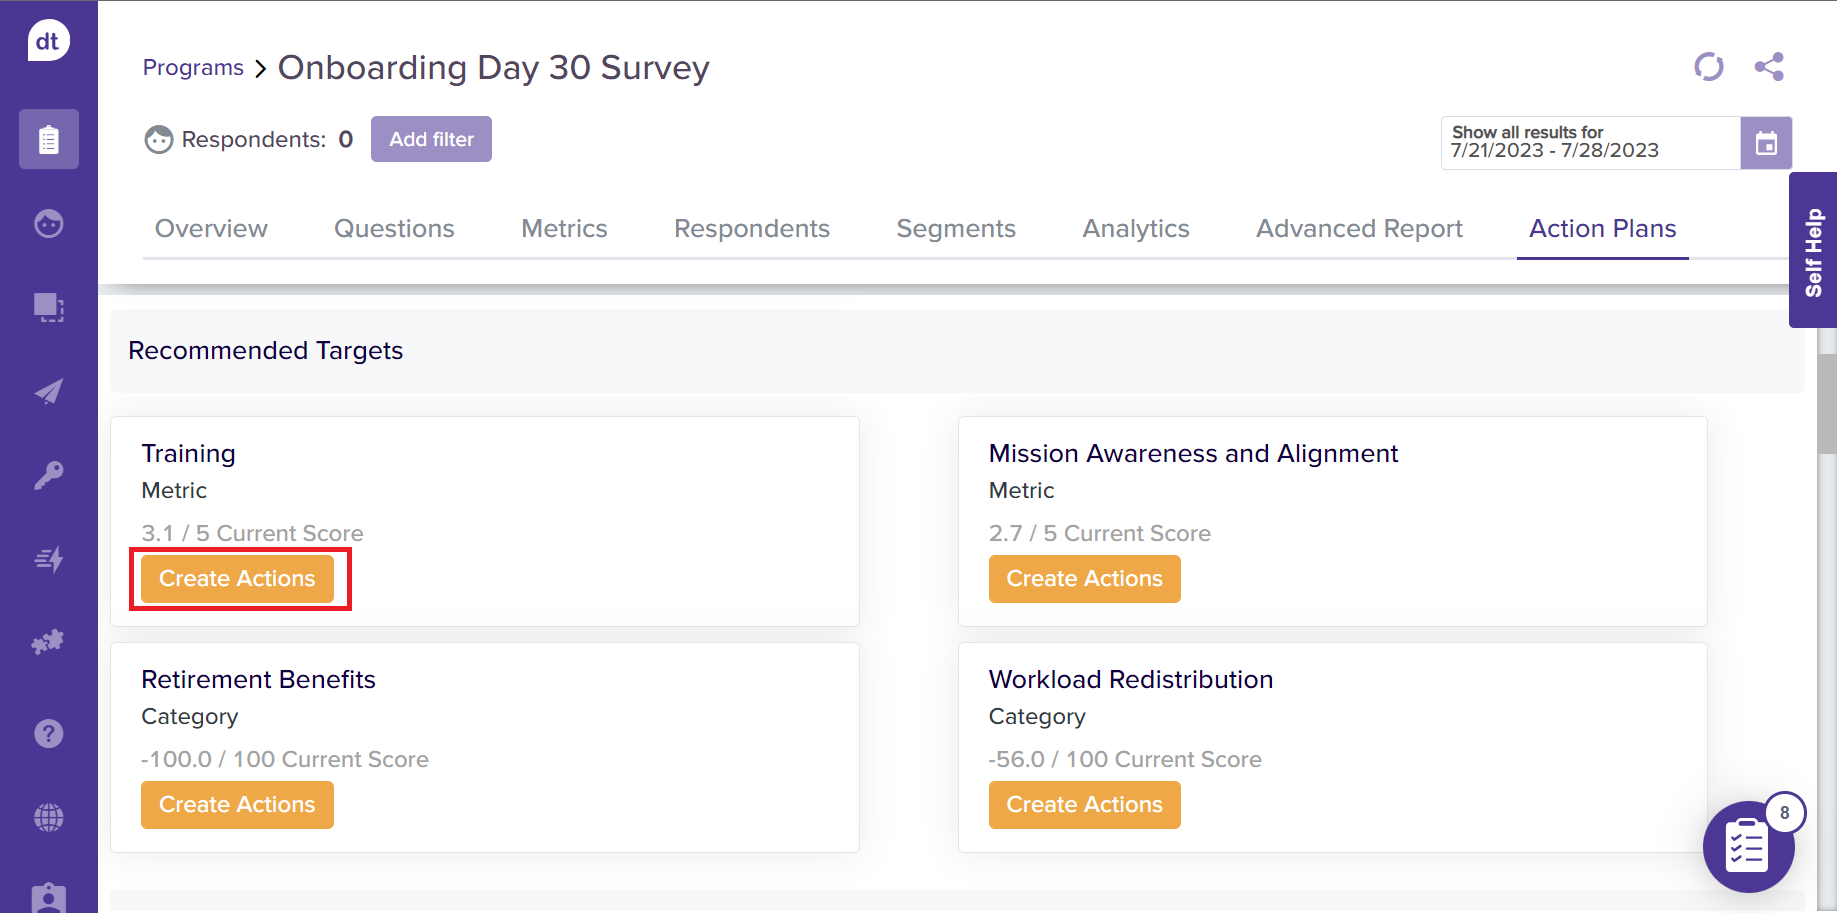1837x913 pixels.
Task: Open the clipboard programs icon in the sidebar
Action: tap(48, 139)
